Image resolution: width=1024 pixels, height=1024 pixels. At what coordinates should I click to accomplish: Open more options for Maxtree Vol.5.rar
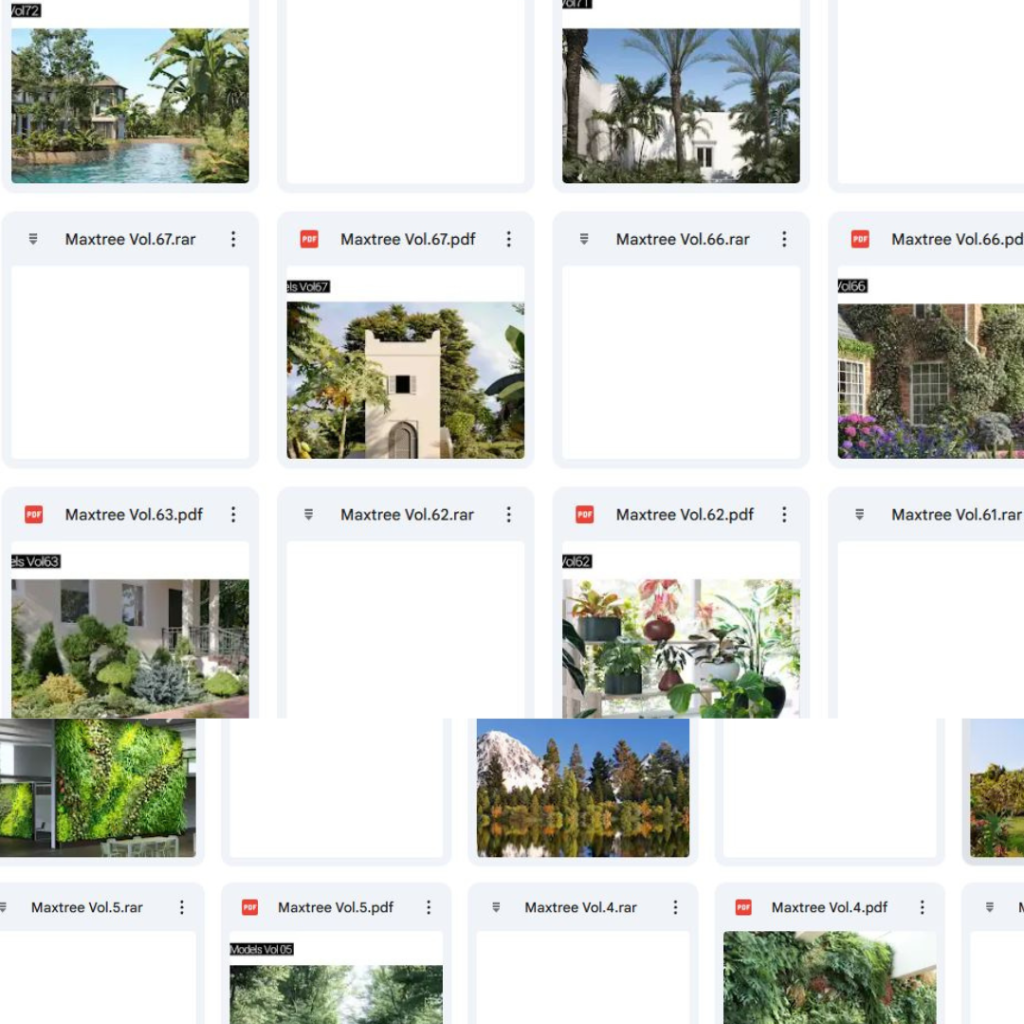point(182,907)
